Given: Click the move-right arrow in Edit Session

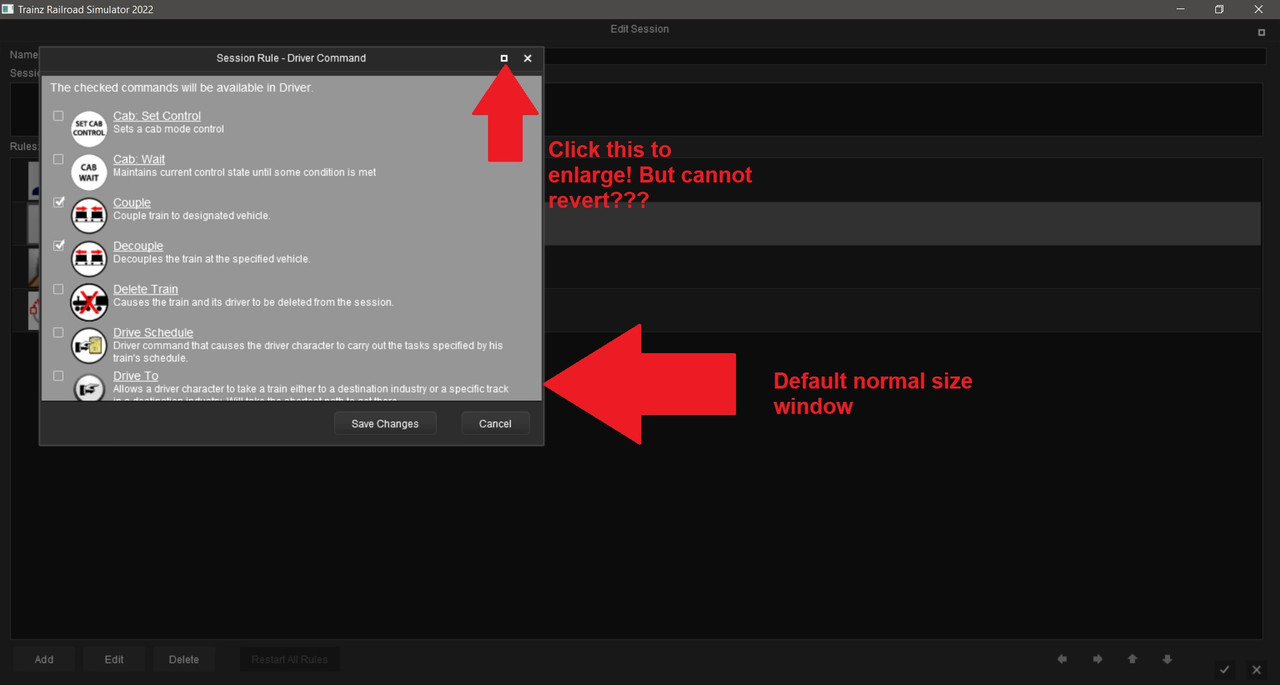Looking at the screenshot, I should click(x=1097, y=659).
